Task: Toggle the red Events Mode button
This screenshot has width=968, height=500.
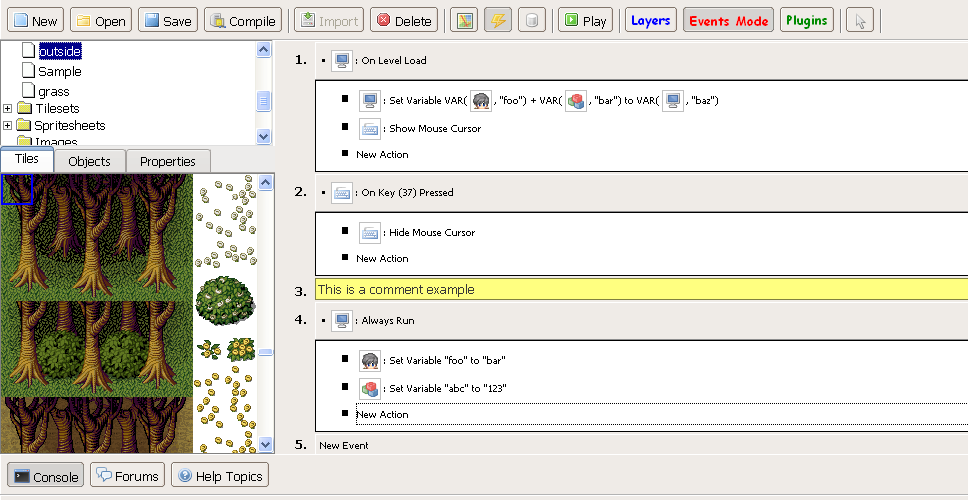Action: [x=728, y=20]
